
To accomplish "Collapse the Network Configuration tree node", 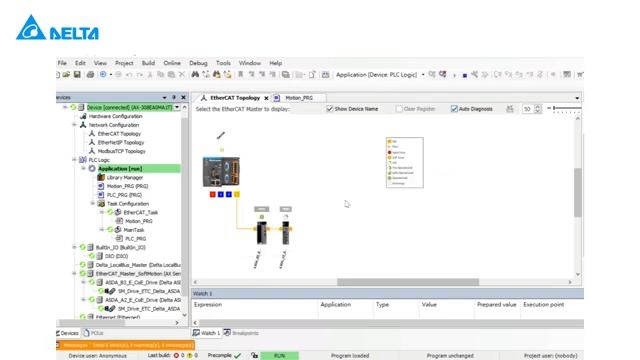I will (75, 125).
